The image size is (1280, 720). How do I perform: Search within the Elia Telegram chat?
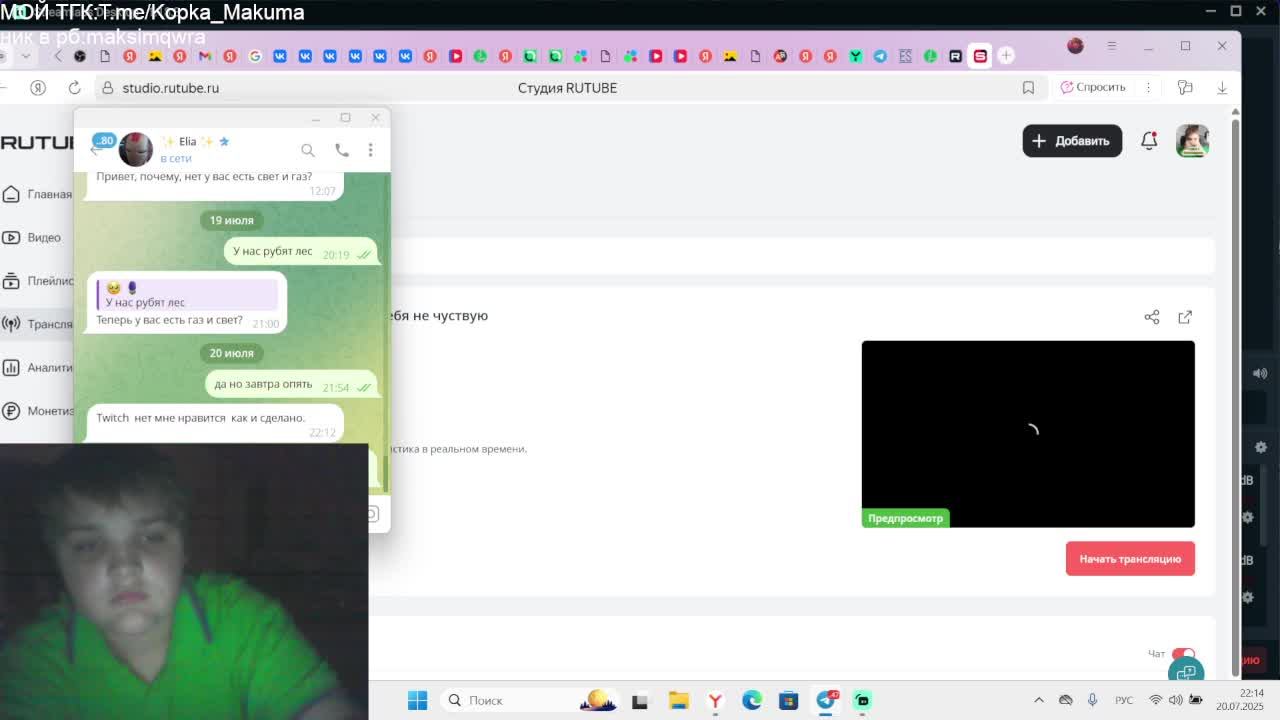(x=308, y=150)
